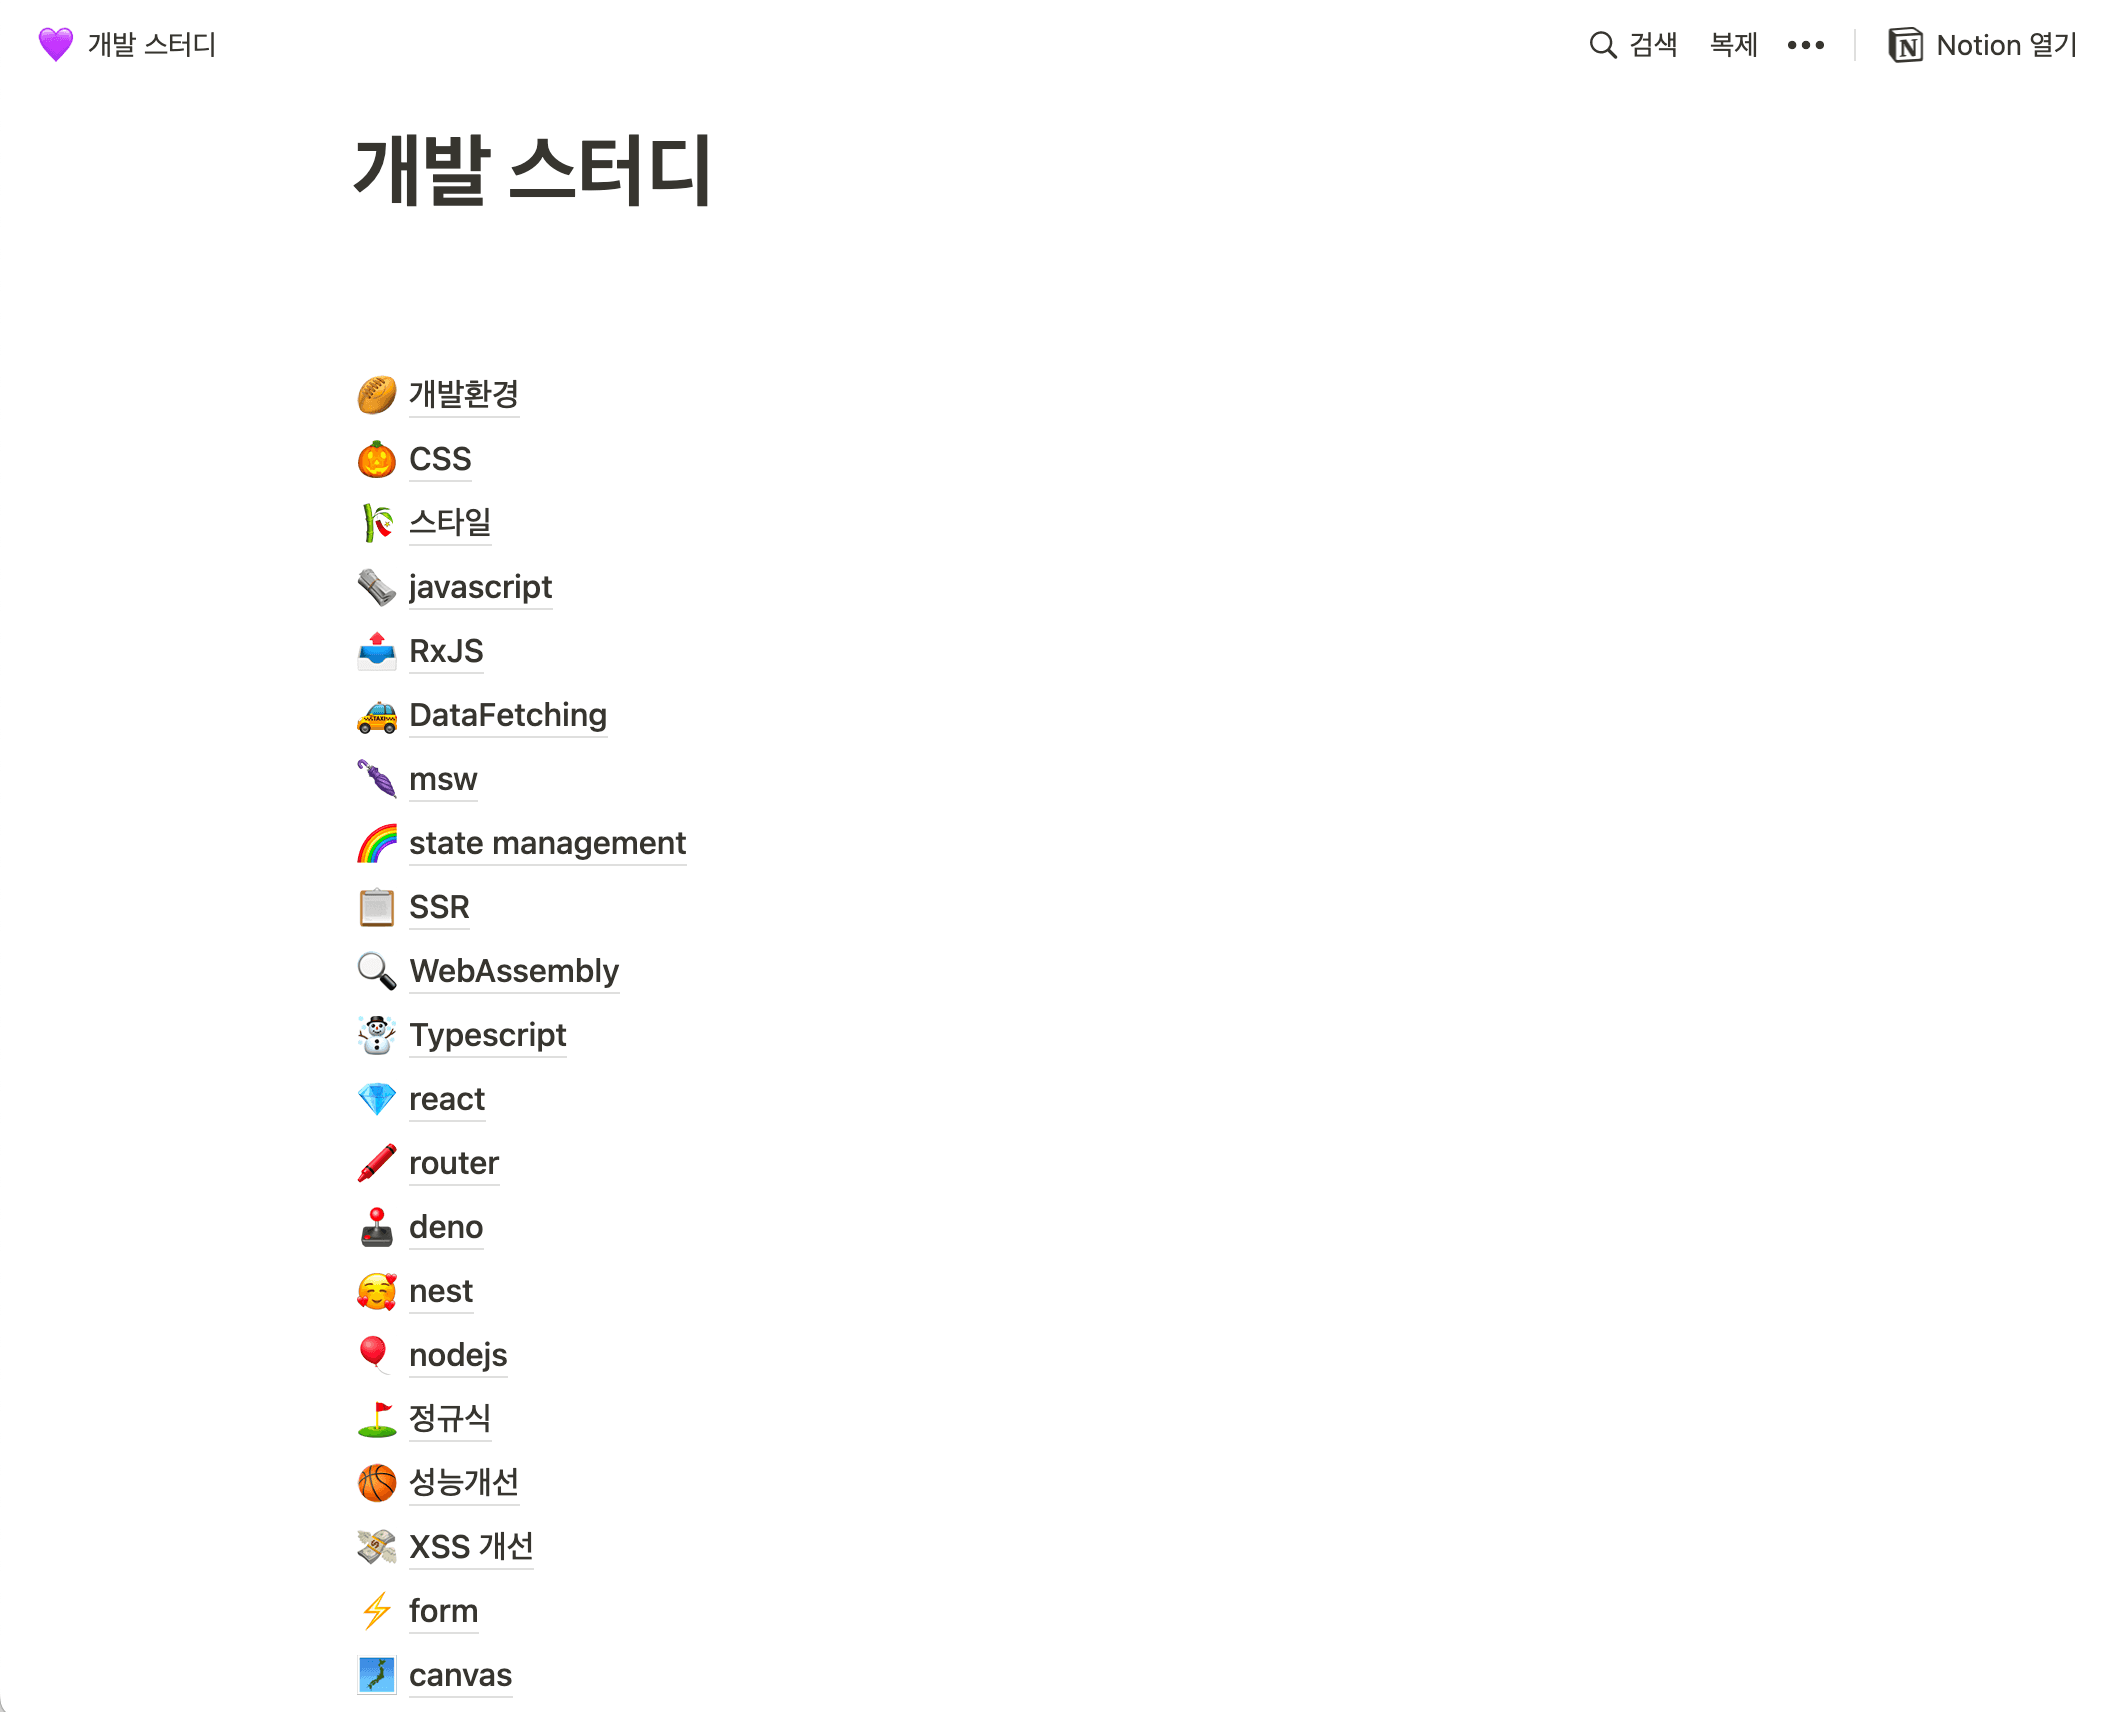Click the large 개발 스터디 page heading

pos(533,170)
